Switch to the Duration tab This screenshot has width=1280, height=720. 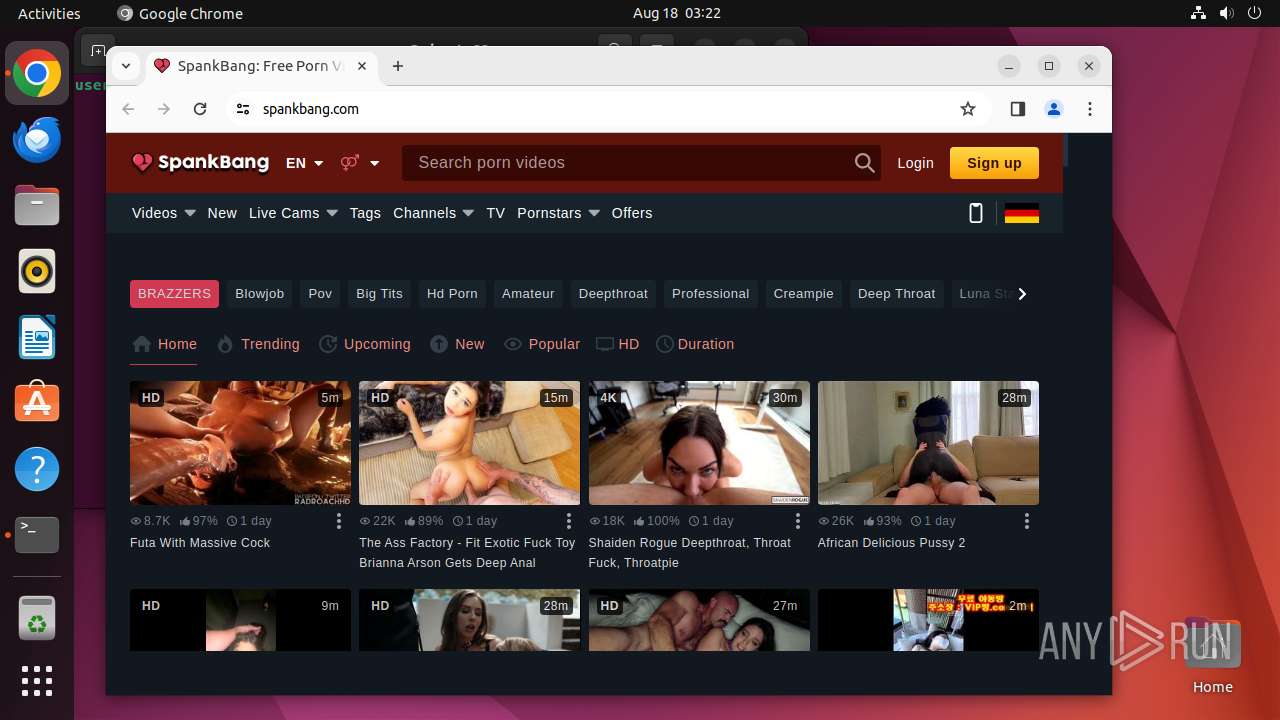tap(695, 344)
